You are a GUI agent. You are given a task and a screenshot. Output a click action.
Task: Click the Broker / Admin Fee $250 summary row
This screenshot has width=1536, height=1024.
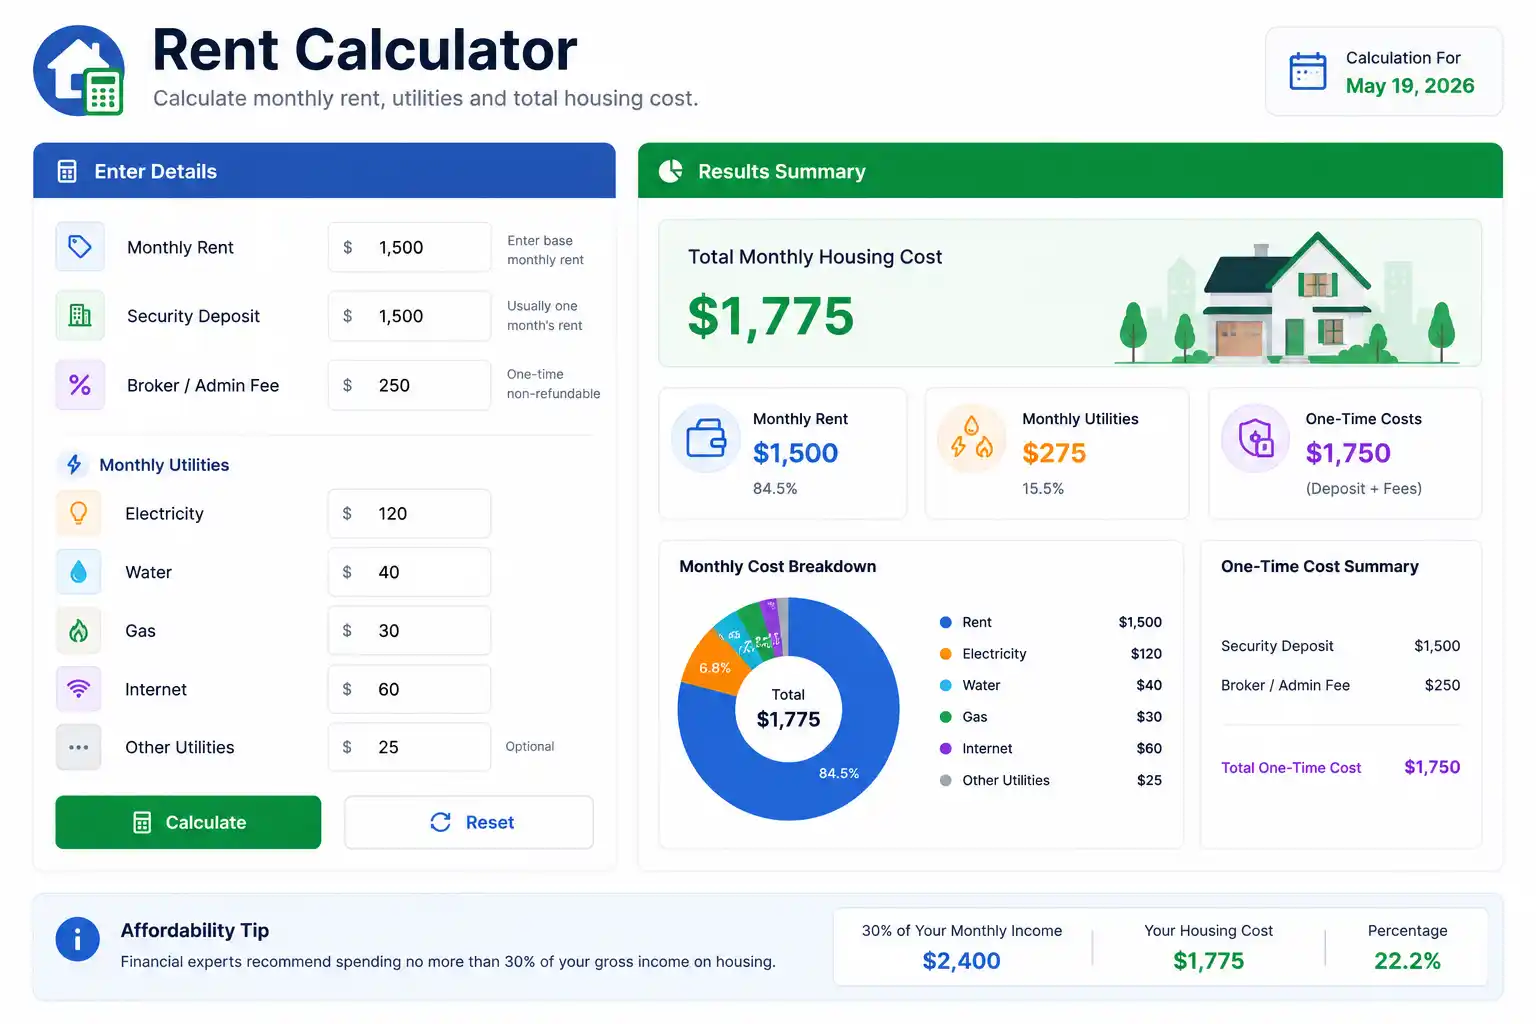tap(1340, 685)
